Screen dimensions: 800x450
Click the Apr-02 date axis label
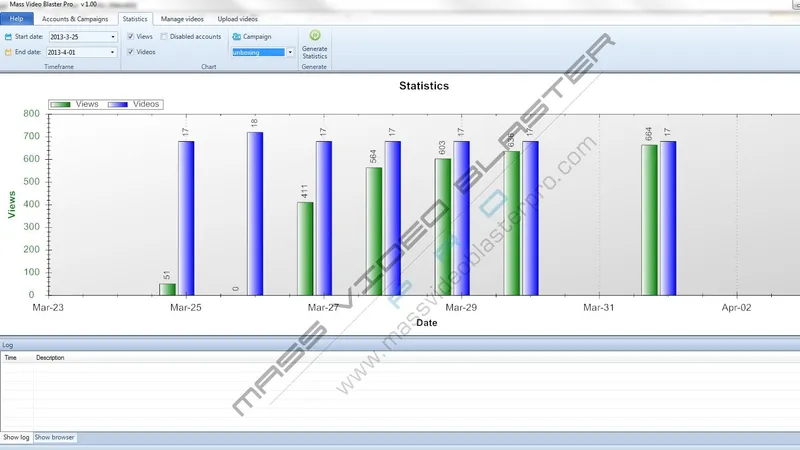(736, 308)
